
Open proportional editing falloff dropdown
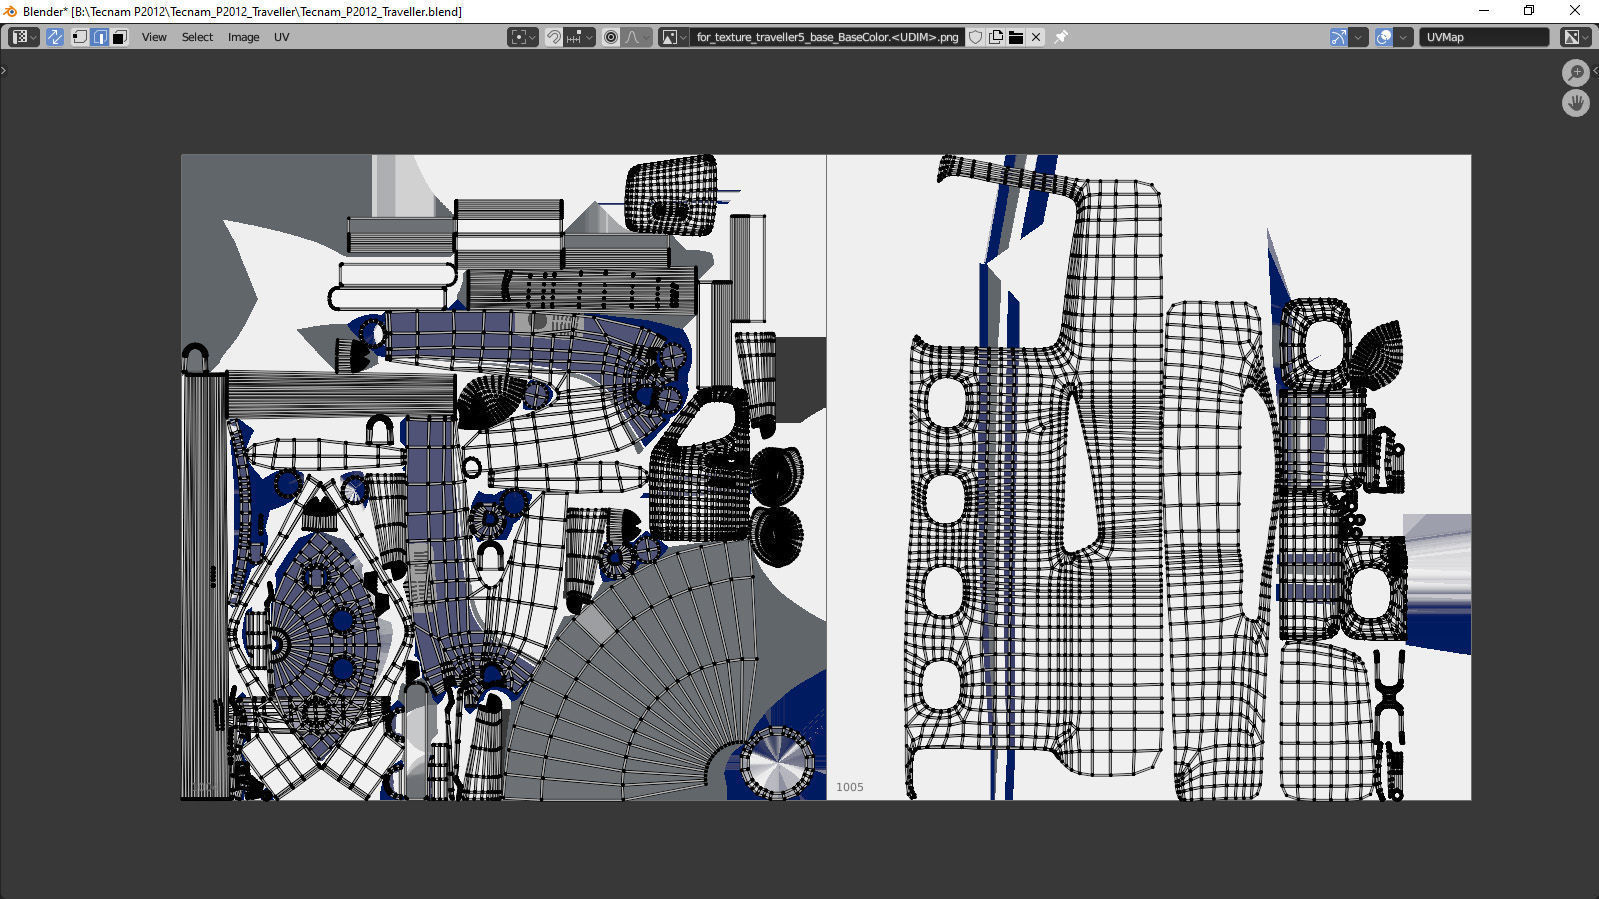point(637,37)
